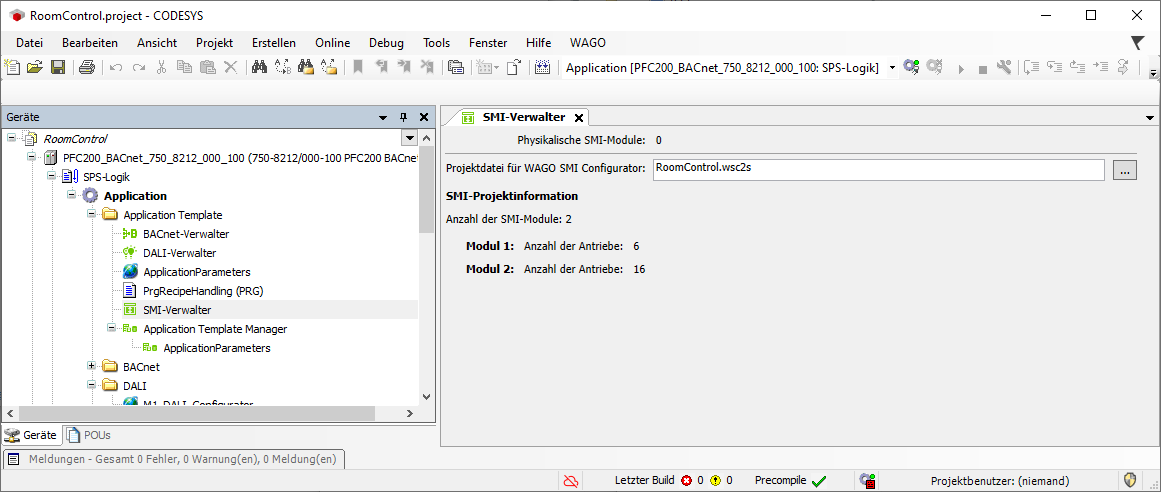The image size is (1161, 492).
Task: Click the wrench tools toolbar icon
Action: pyautogui.click(x=1004, y=67)
